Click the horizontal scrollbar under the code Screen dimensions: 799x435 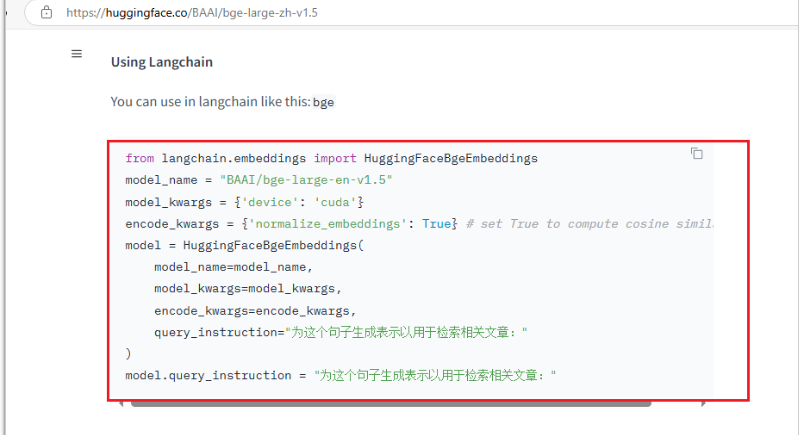coord(391,404)
